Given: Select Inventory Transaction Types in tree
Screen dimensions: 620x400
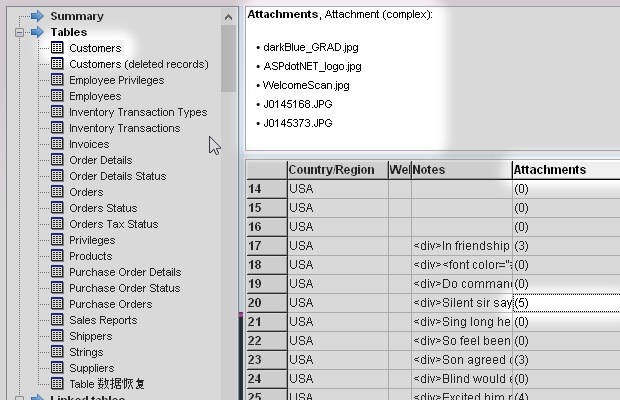Looking at the screenshot, I should tap(137, 112).
